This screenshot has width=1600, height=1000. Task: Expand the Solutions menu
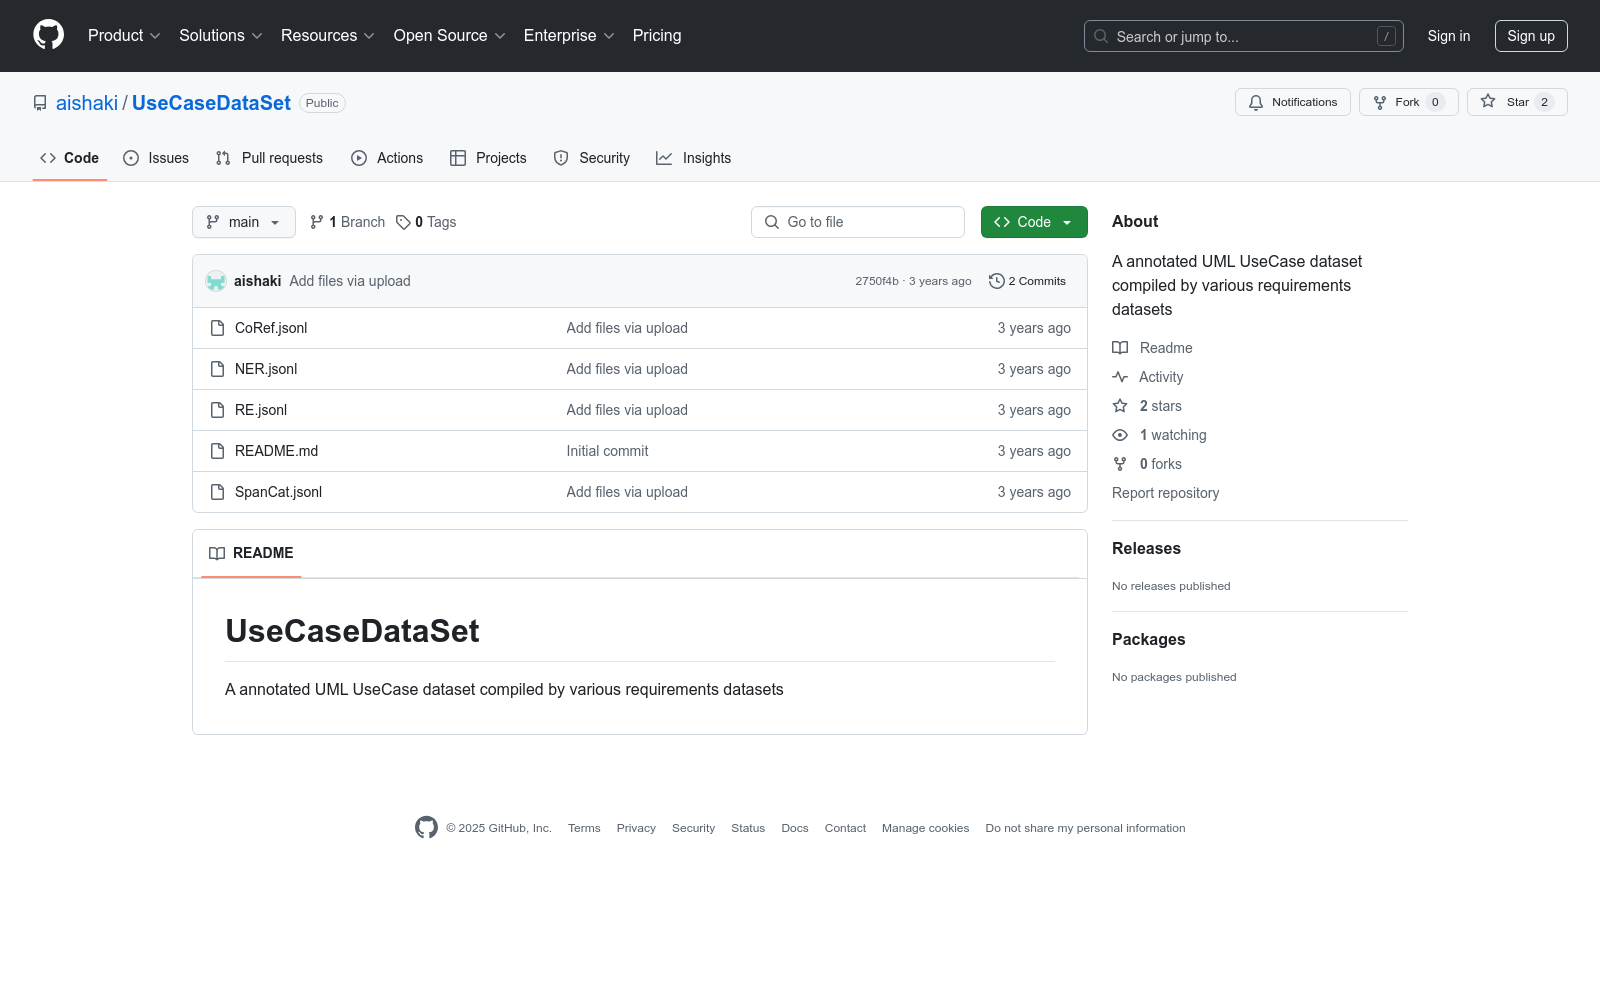221,36
